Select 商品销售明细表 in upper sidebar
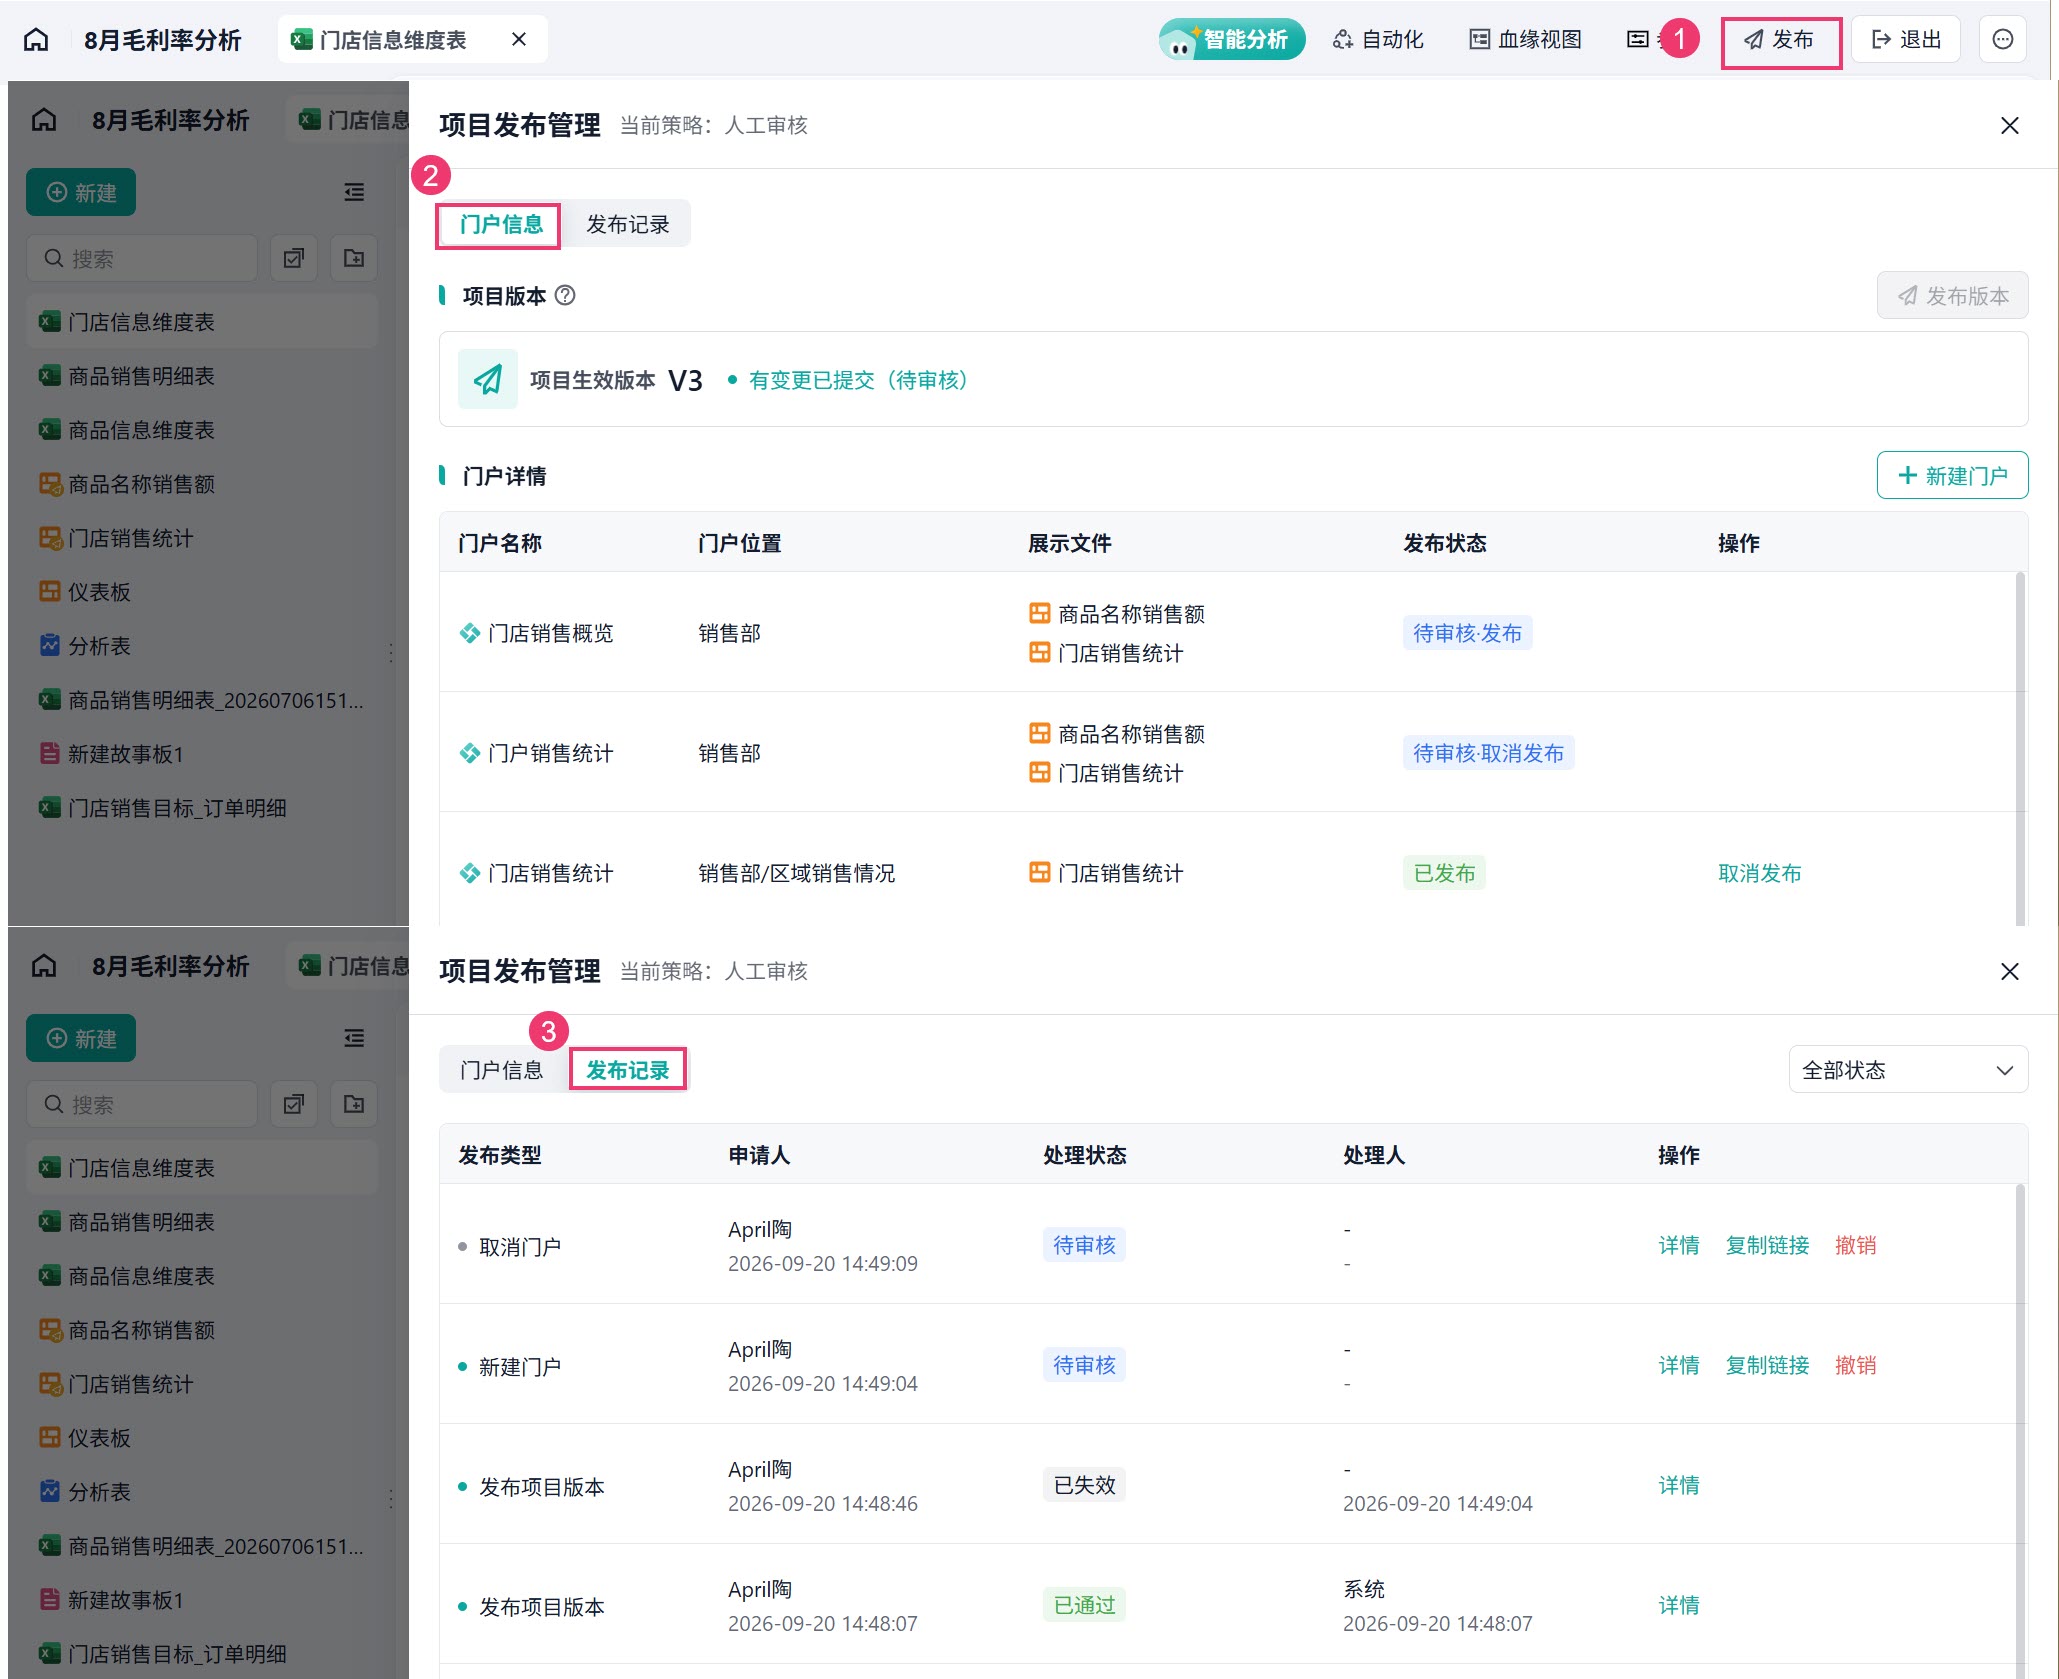This screenshot has height=1679, width=2059. 202,376
